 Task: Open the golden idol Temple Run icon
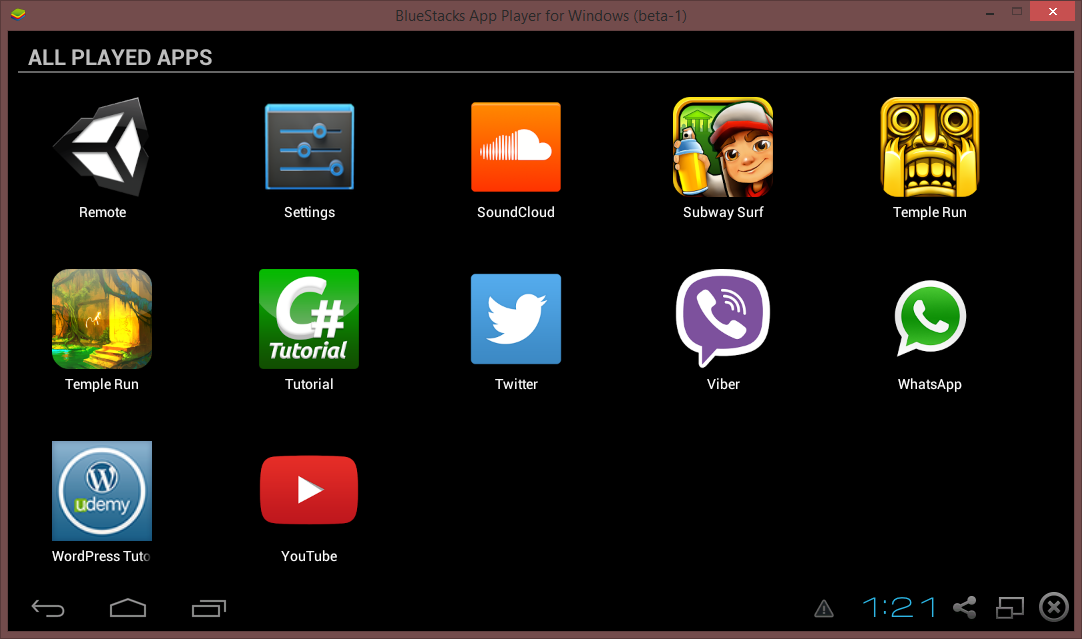[x=929, y=147]
